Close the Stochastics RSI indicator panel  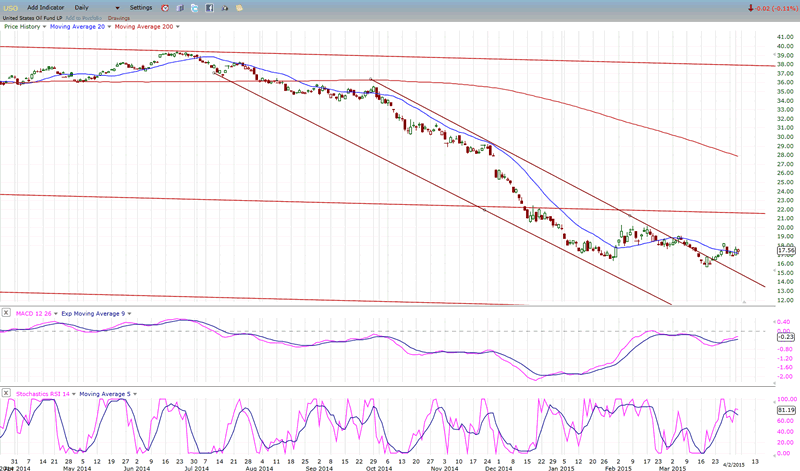[x=6, y=394]
